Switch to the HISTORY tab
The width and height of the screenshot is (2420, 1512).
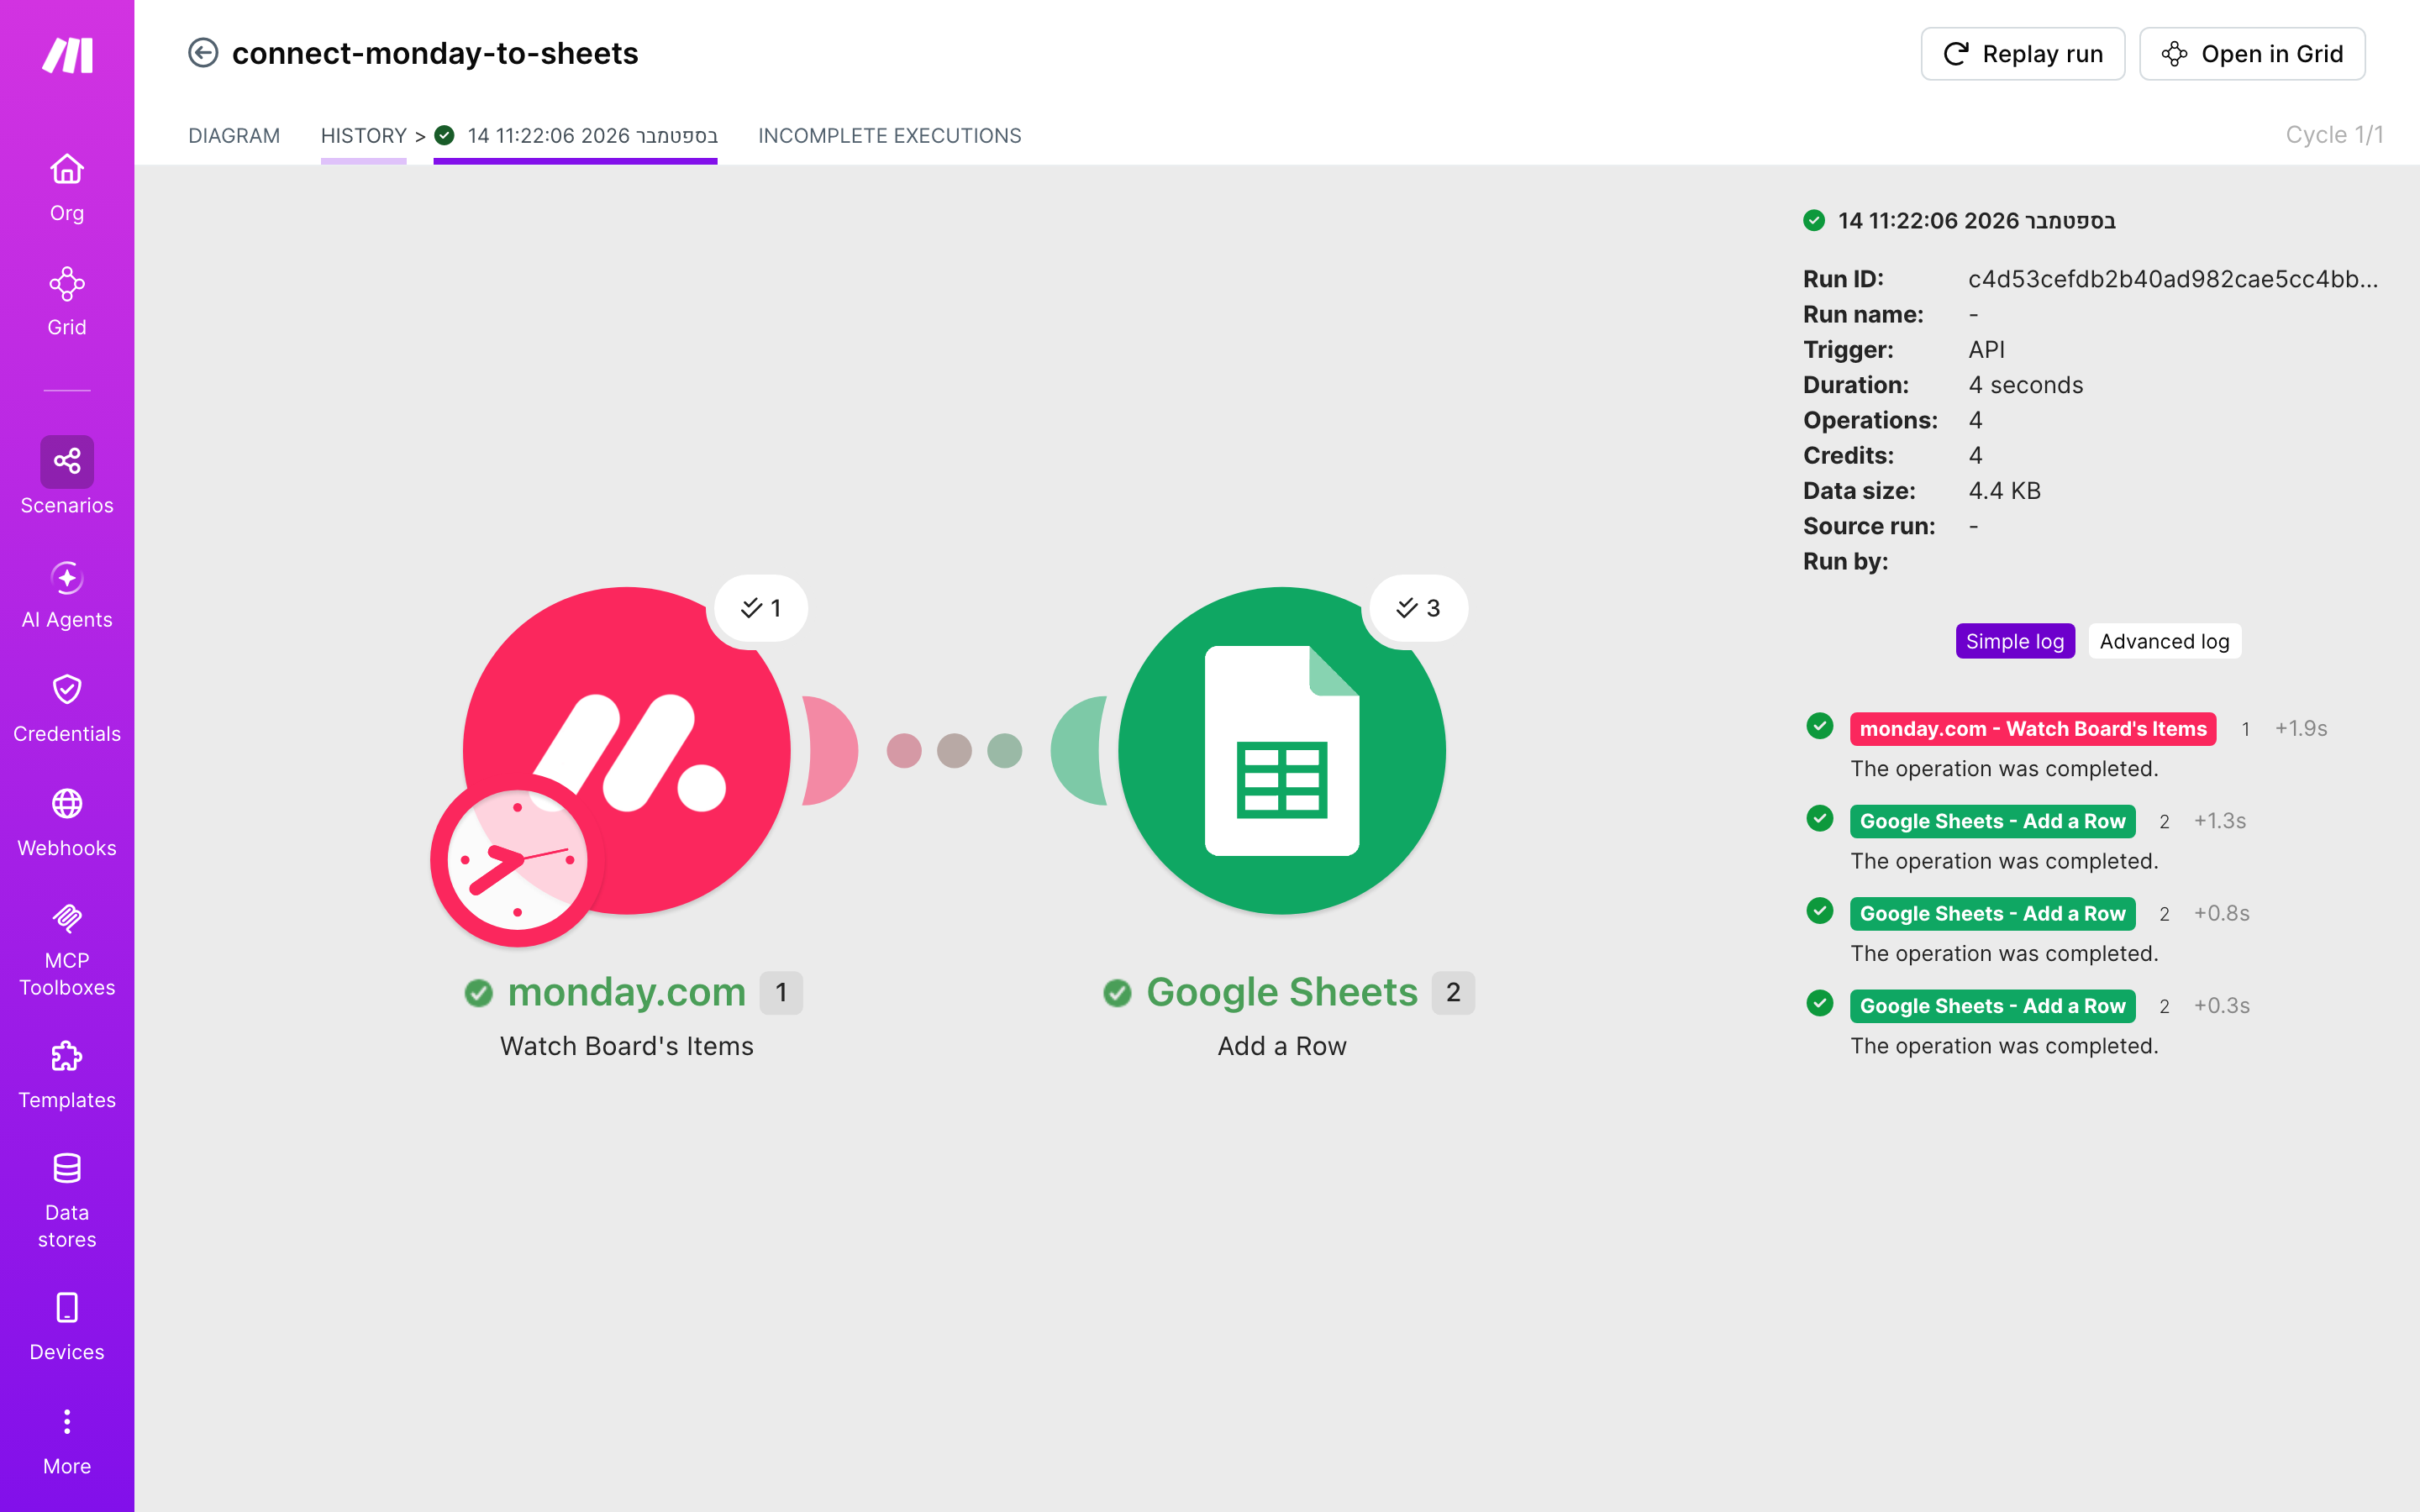coord(363,135)
